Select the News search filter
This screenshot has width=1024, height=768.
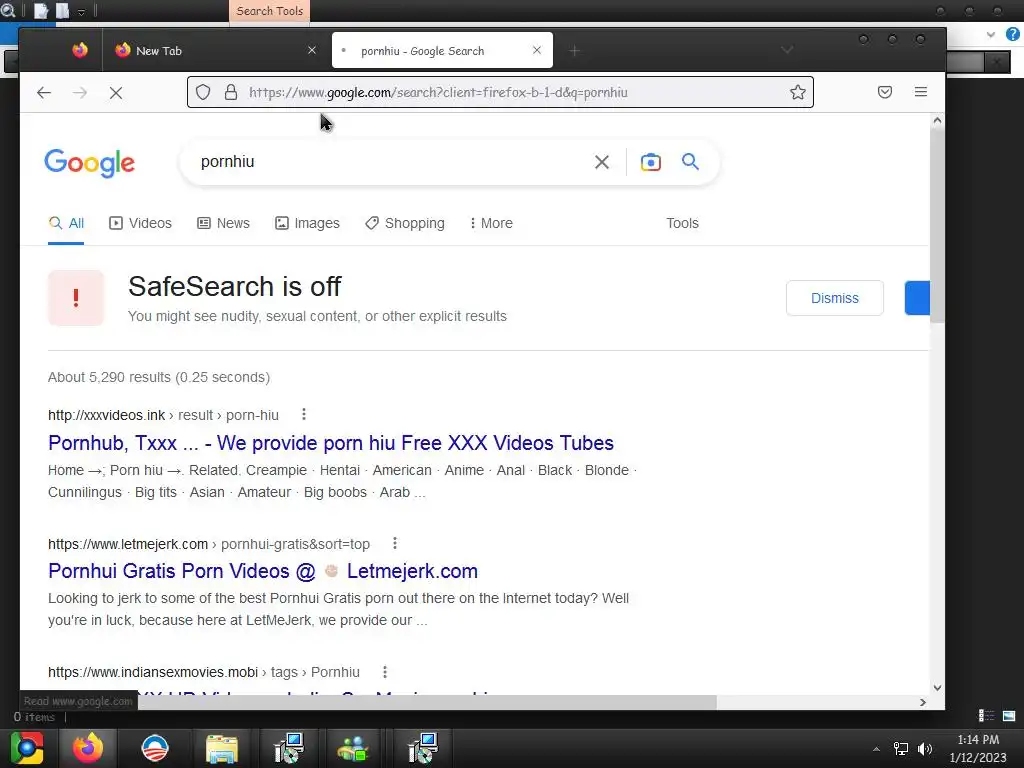tap(223, 223)
